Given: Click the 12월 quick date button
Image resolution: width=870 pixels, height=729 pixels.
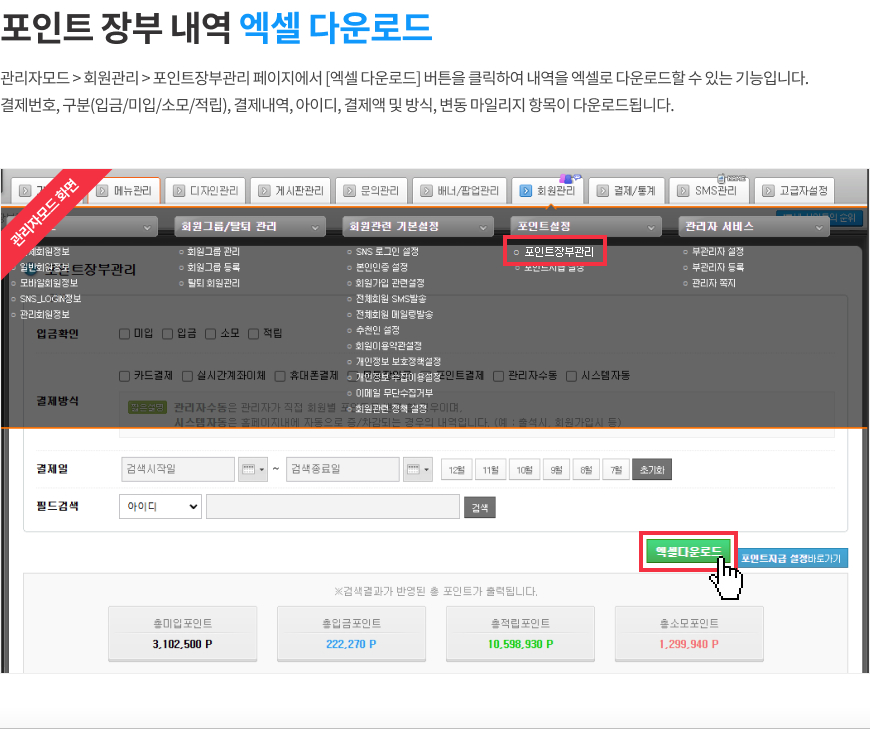Looking at the screenshot, I should pos(457,470).
